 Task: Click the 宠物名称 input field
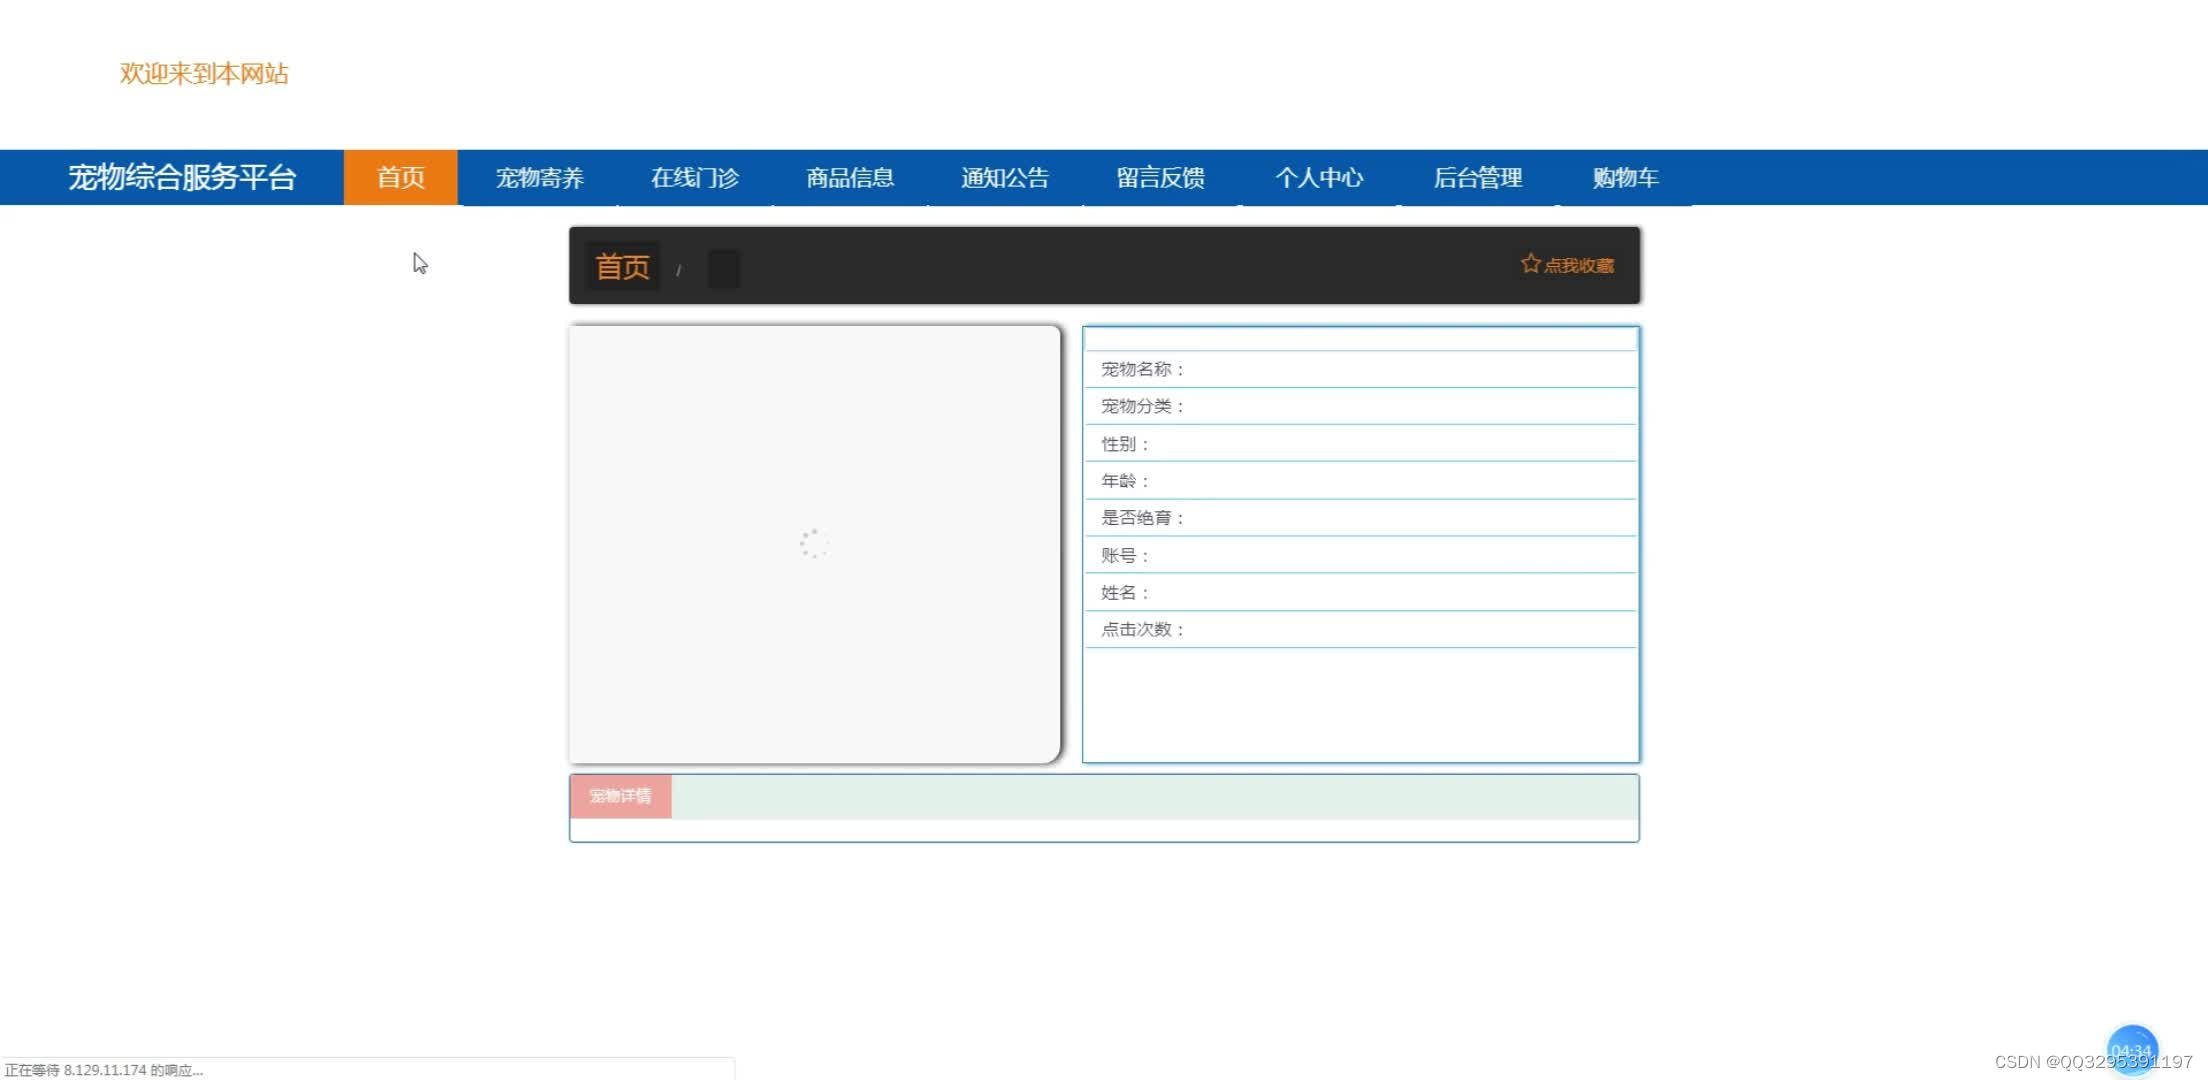(1408, 369)
